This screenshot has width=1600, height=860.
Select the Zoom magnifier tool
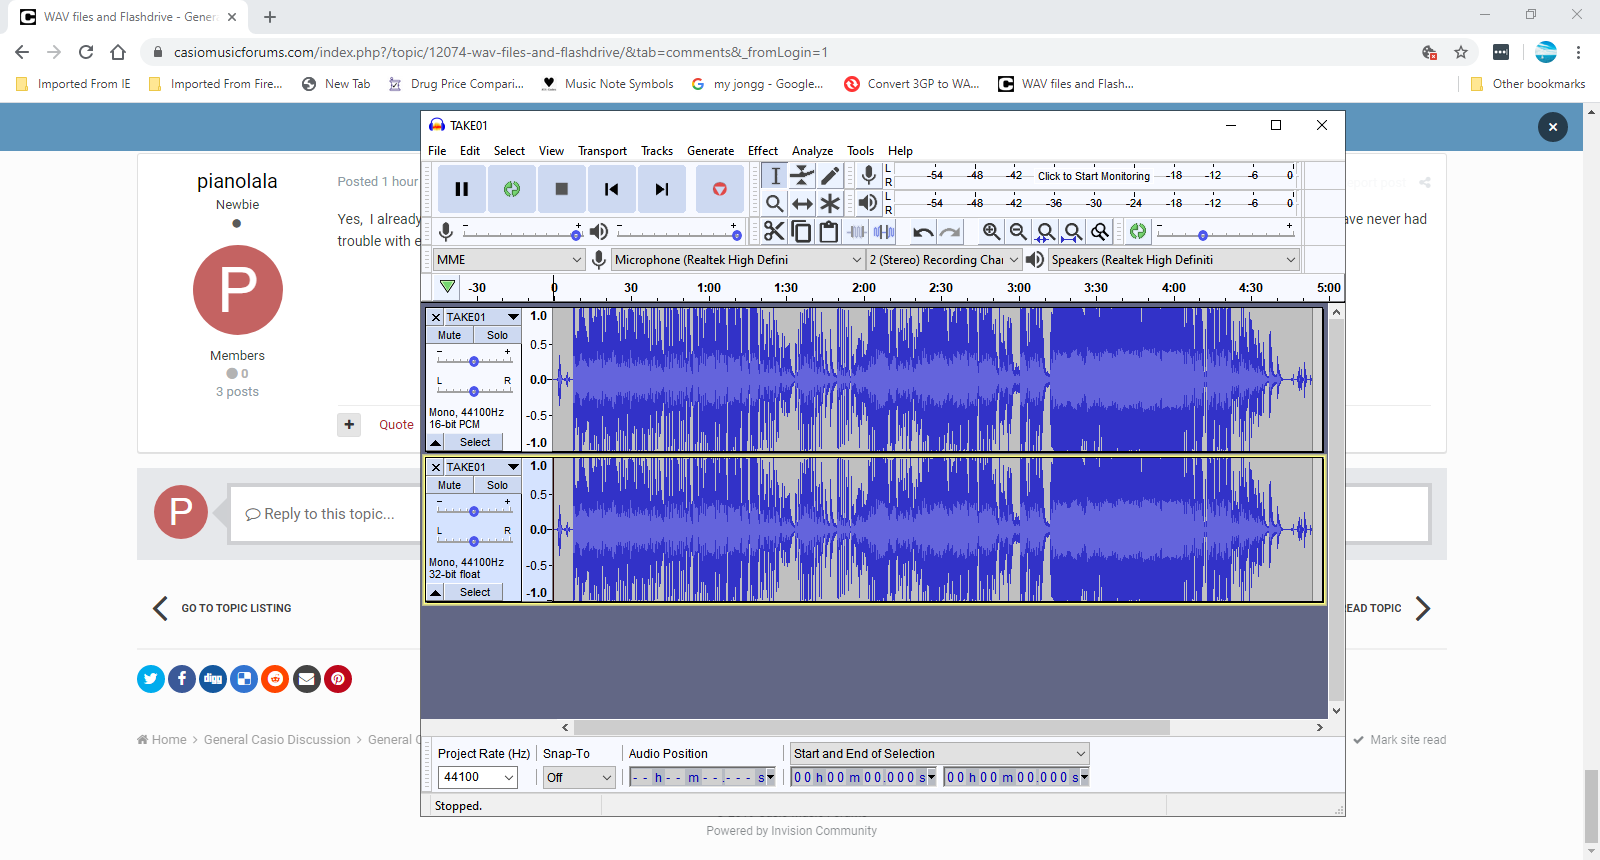point(775,204)
